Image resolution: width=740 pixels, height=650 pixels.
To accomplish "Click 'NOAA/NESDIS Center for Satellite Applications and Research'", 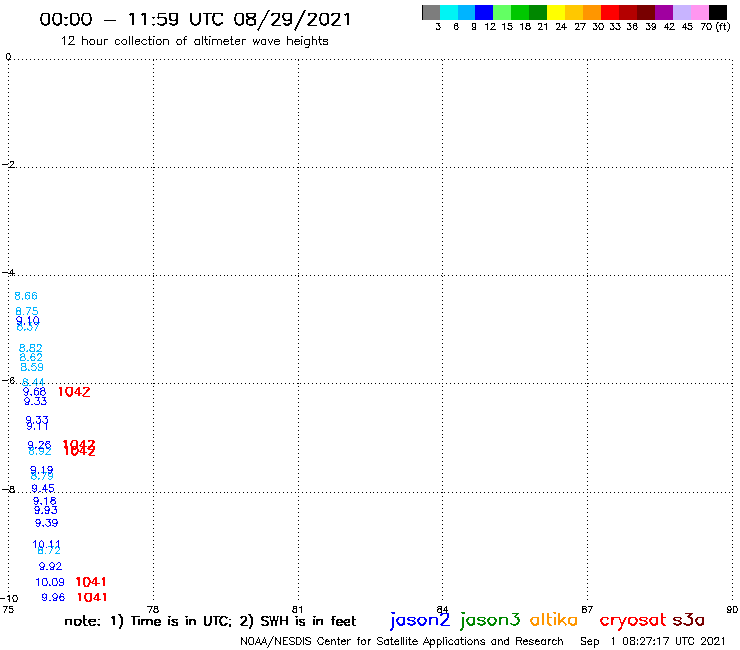I will (x=402, y=641).
